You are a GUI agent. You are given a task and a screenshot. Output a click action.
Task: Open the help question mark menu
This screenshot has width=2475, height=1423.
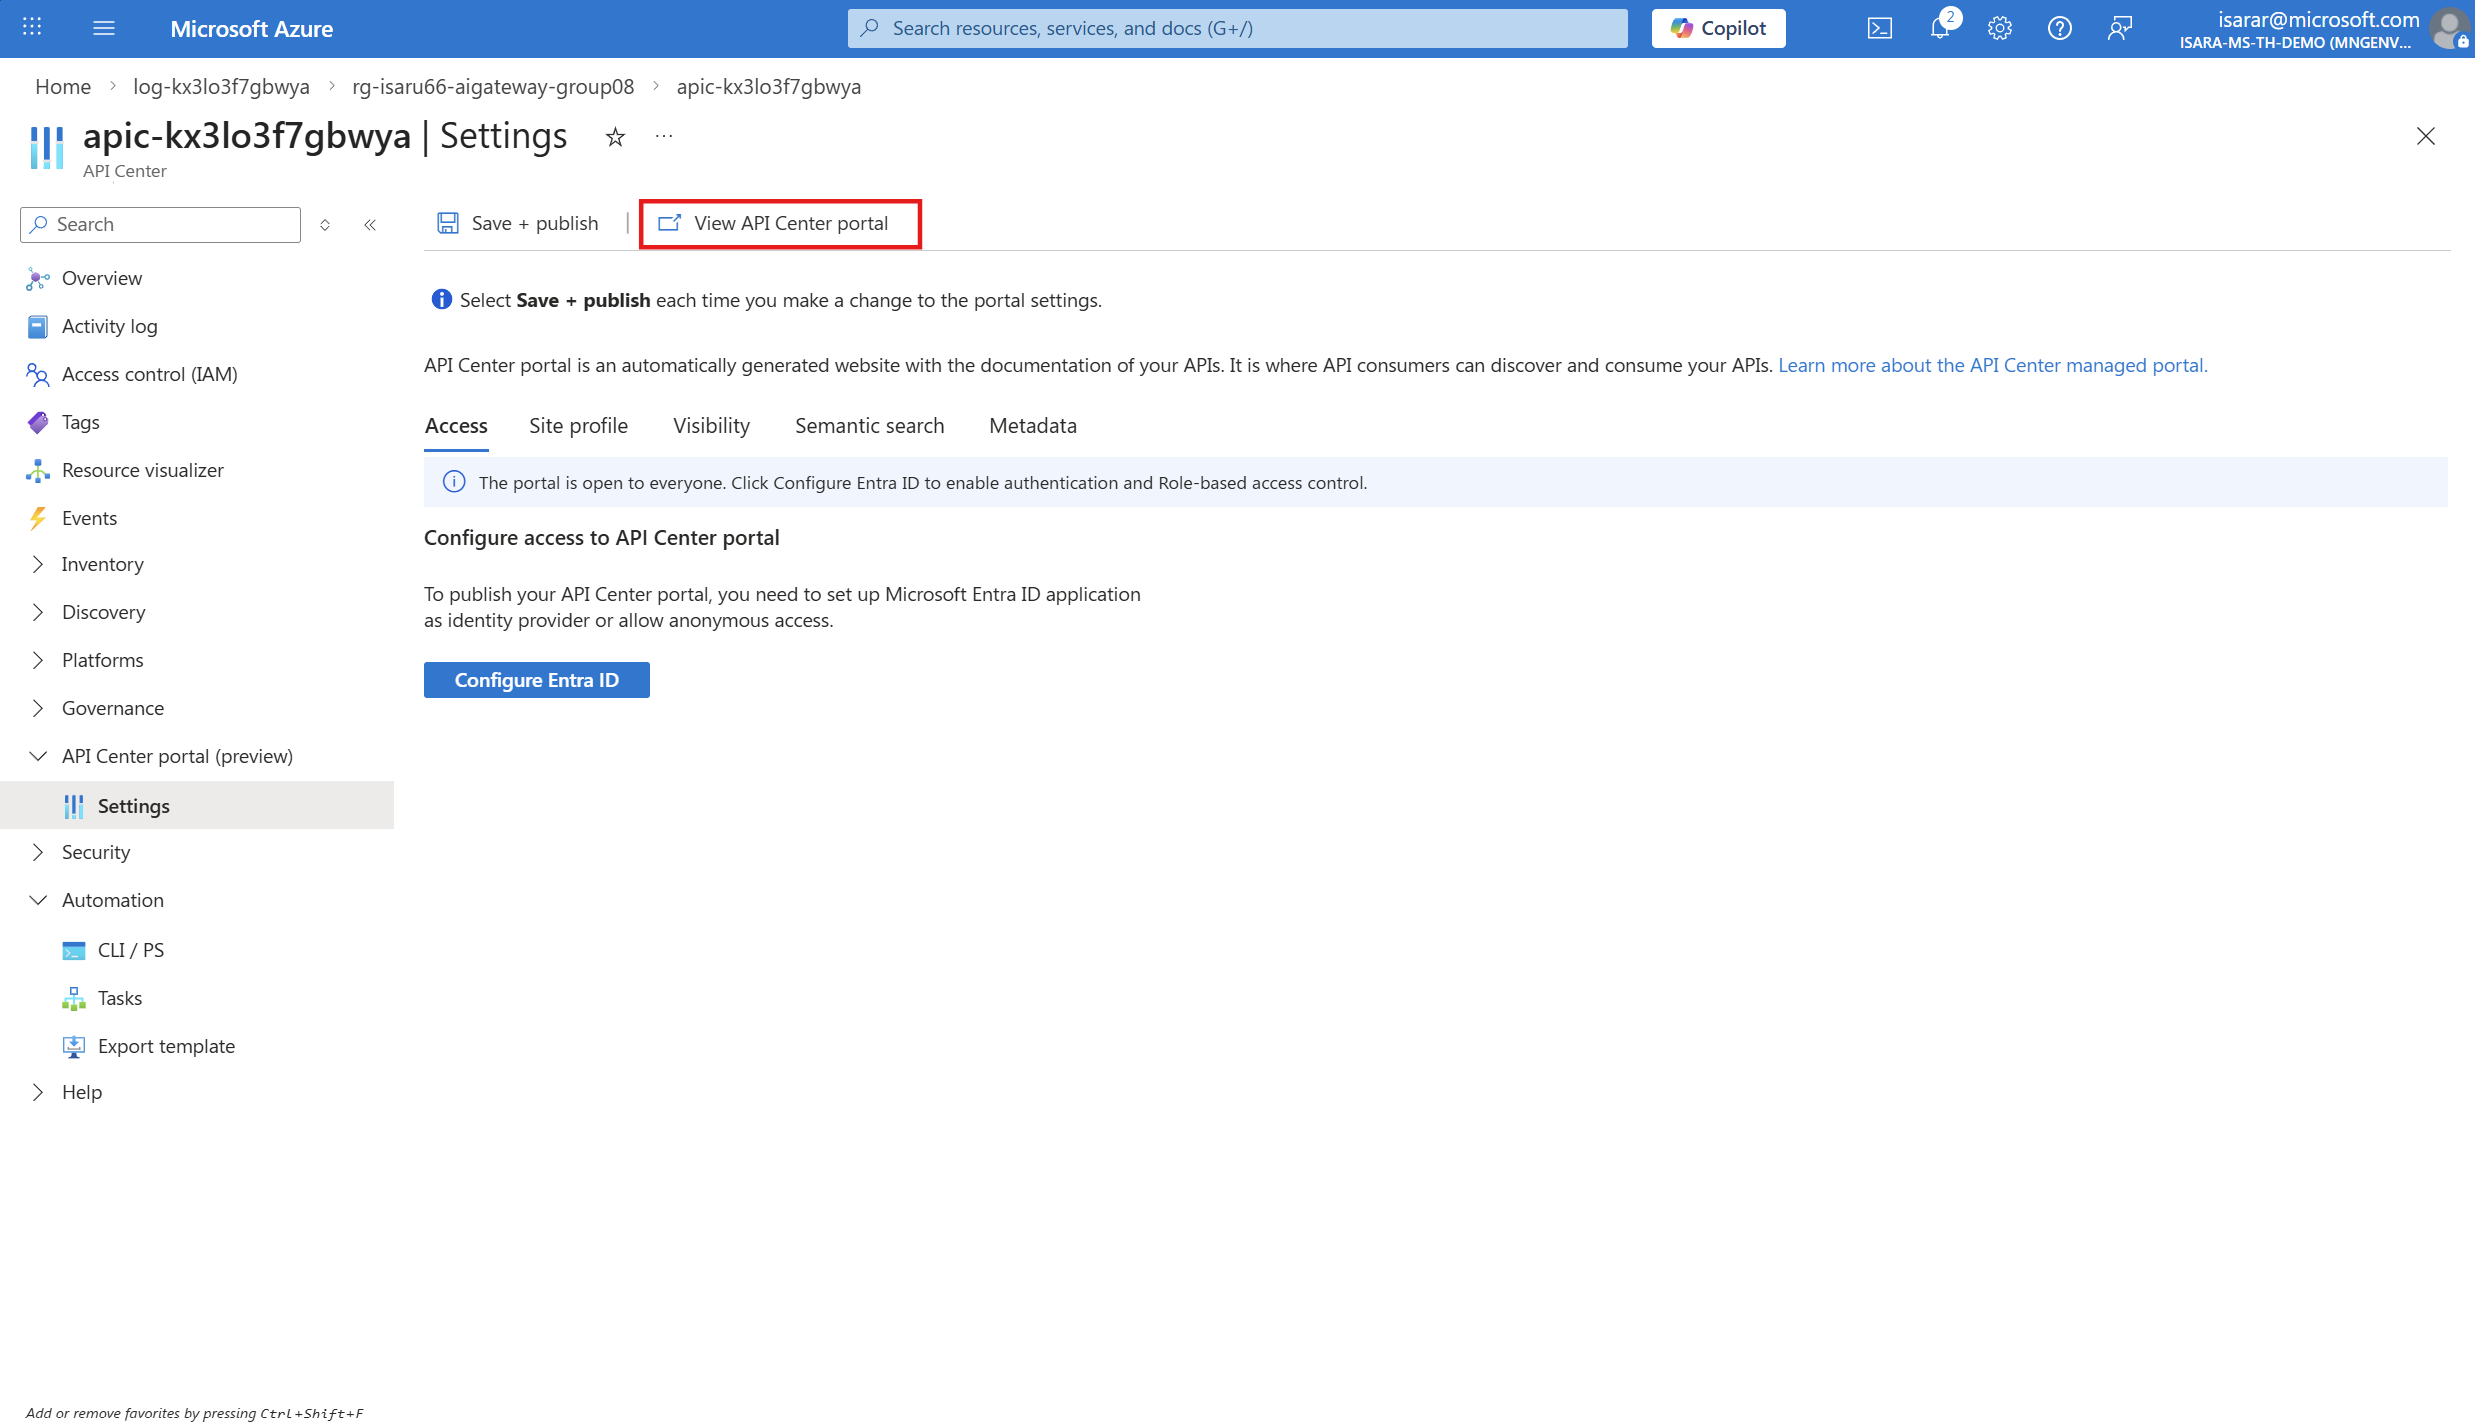(x=2060, y=28)
